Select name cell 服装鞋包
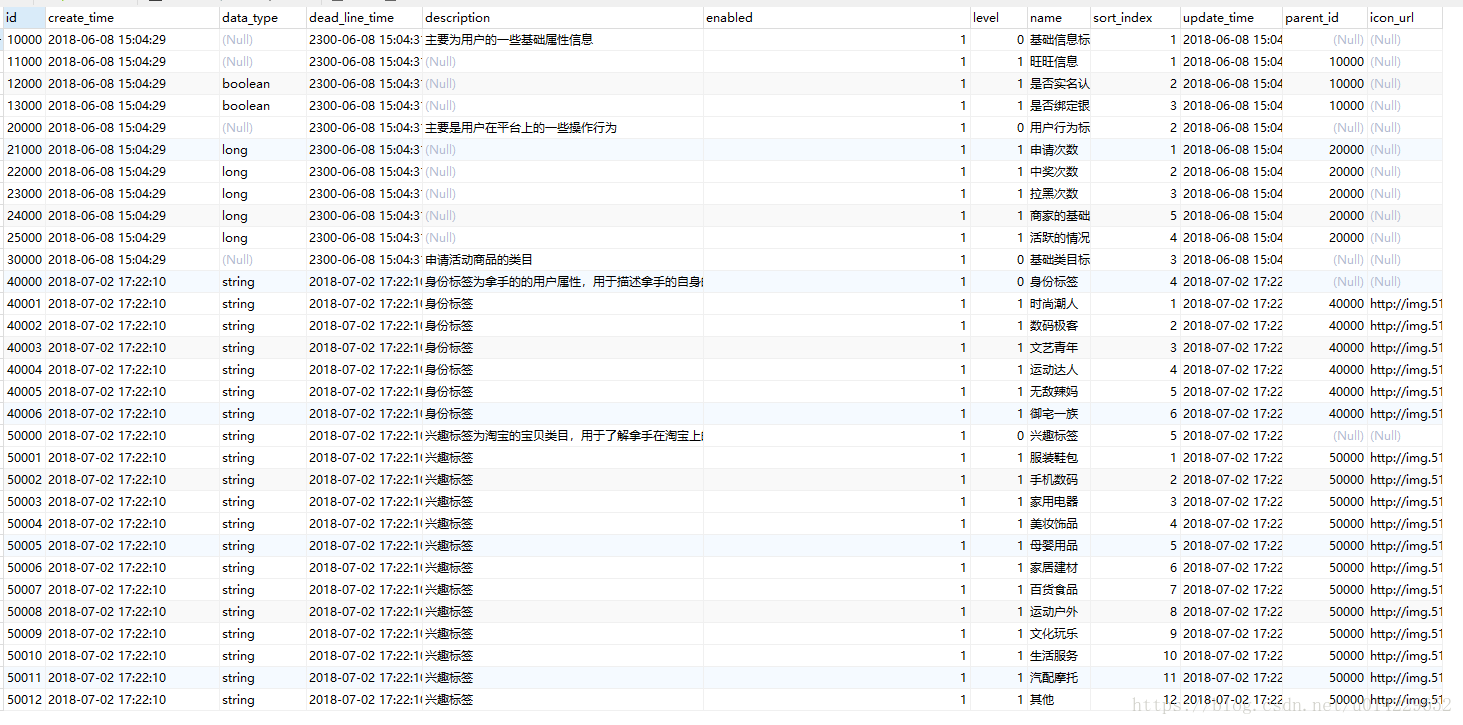Screen dimensions: 1463x725 1059,458
